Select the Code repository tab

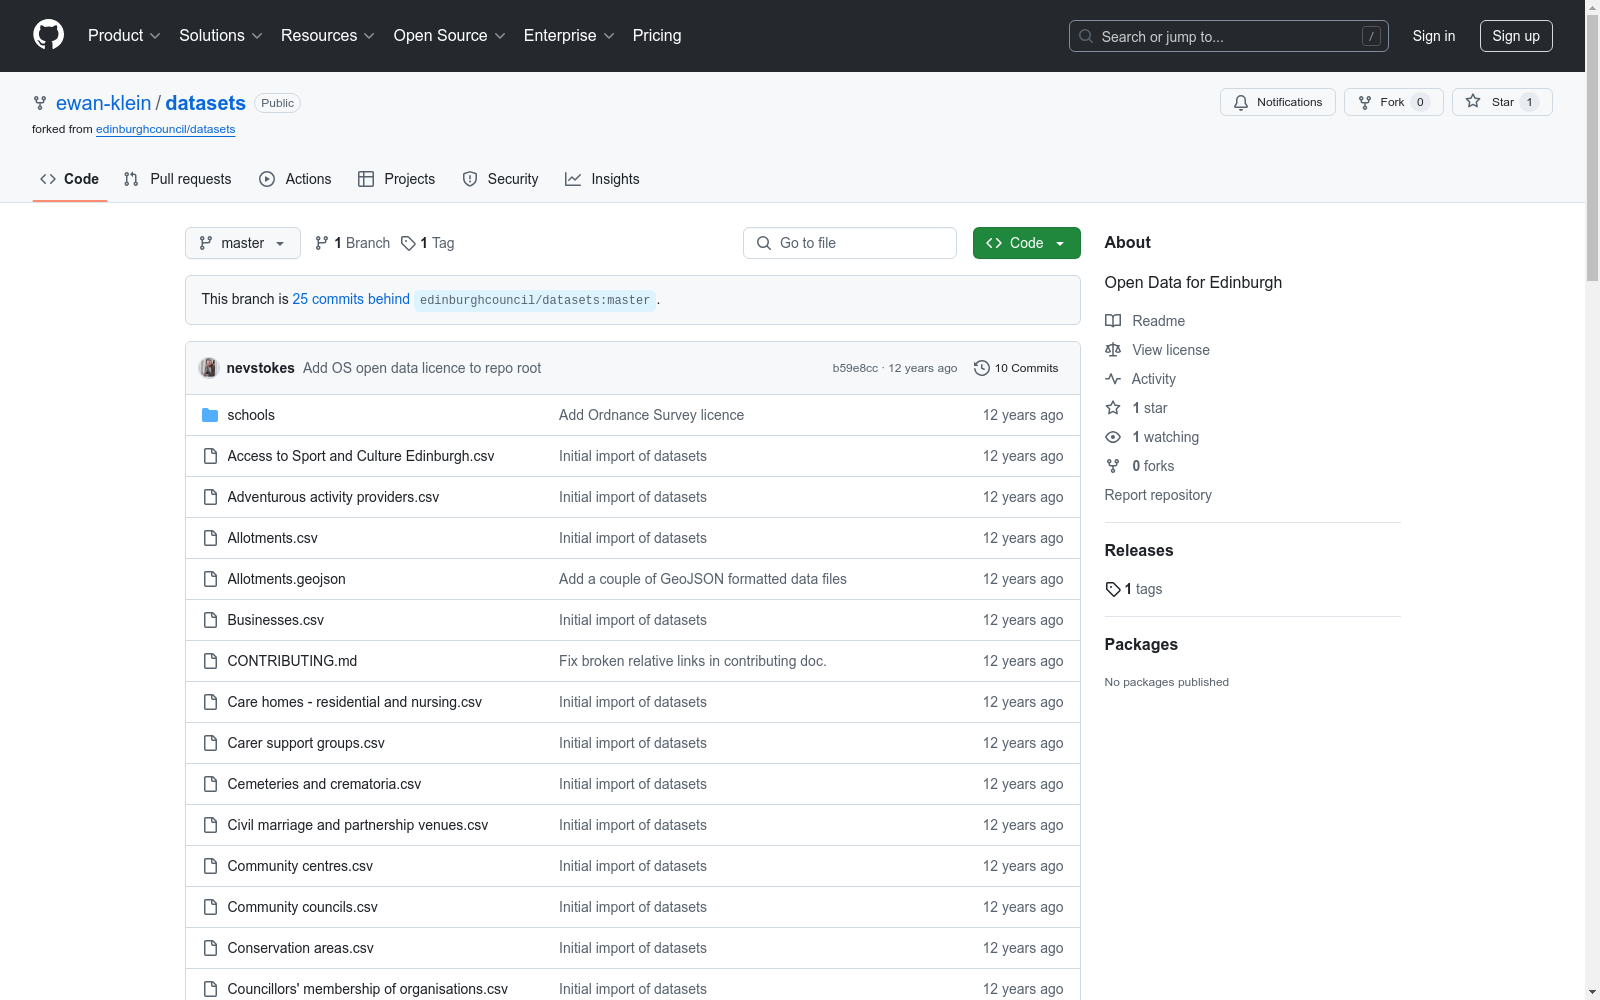click(69, 179)
